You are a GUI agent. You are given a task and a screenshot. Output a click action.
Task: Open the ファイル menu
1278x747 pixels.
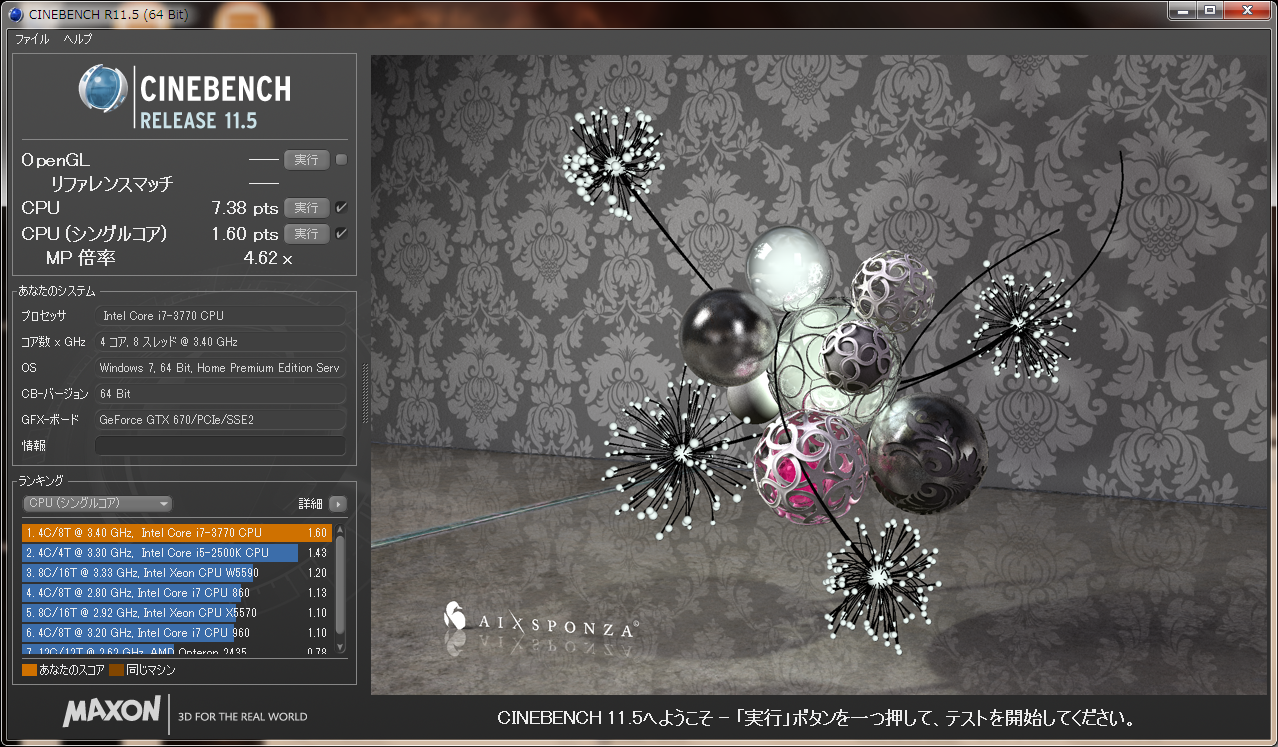[32, 39]
